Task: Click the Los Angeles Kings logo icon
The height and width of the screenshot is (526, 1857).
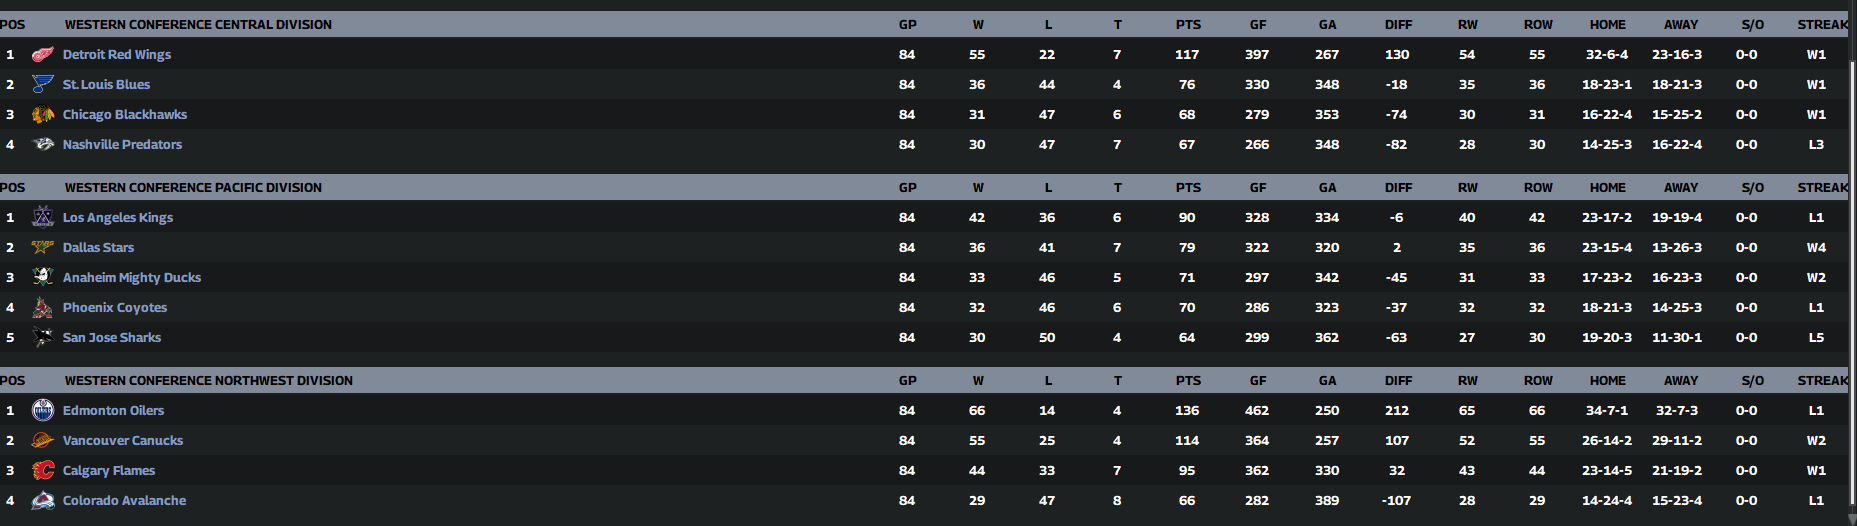Action: click(42, 217)
